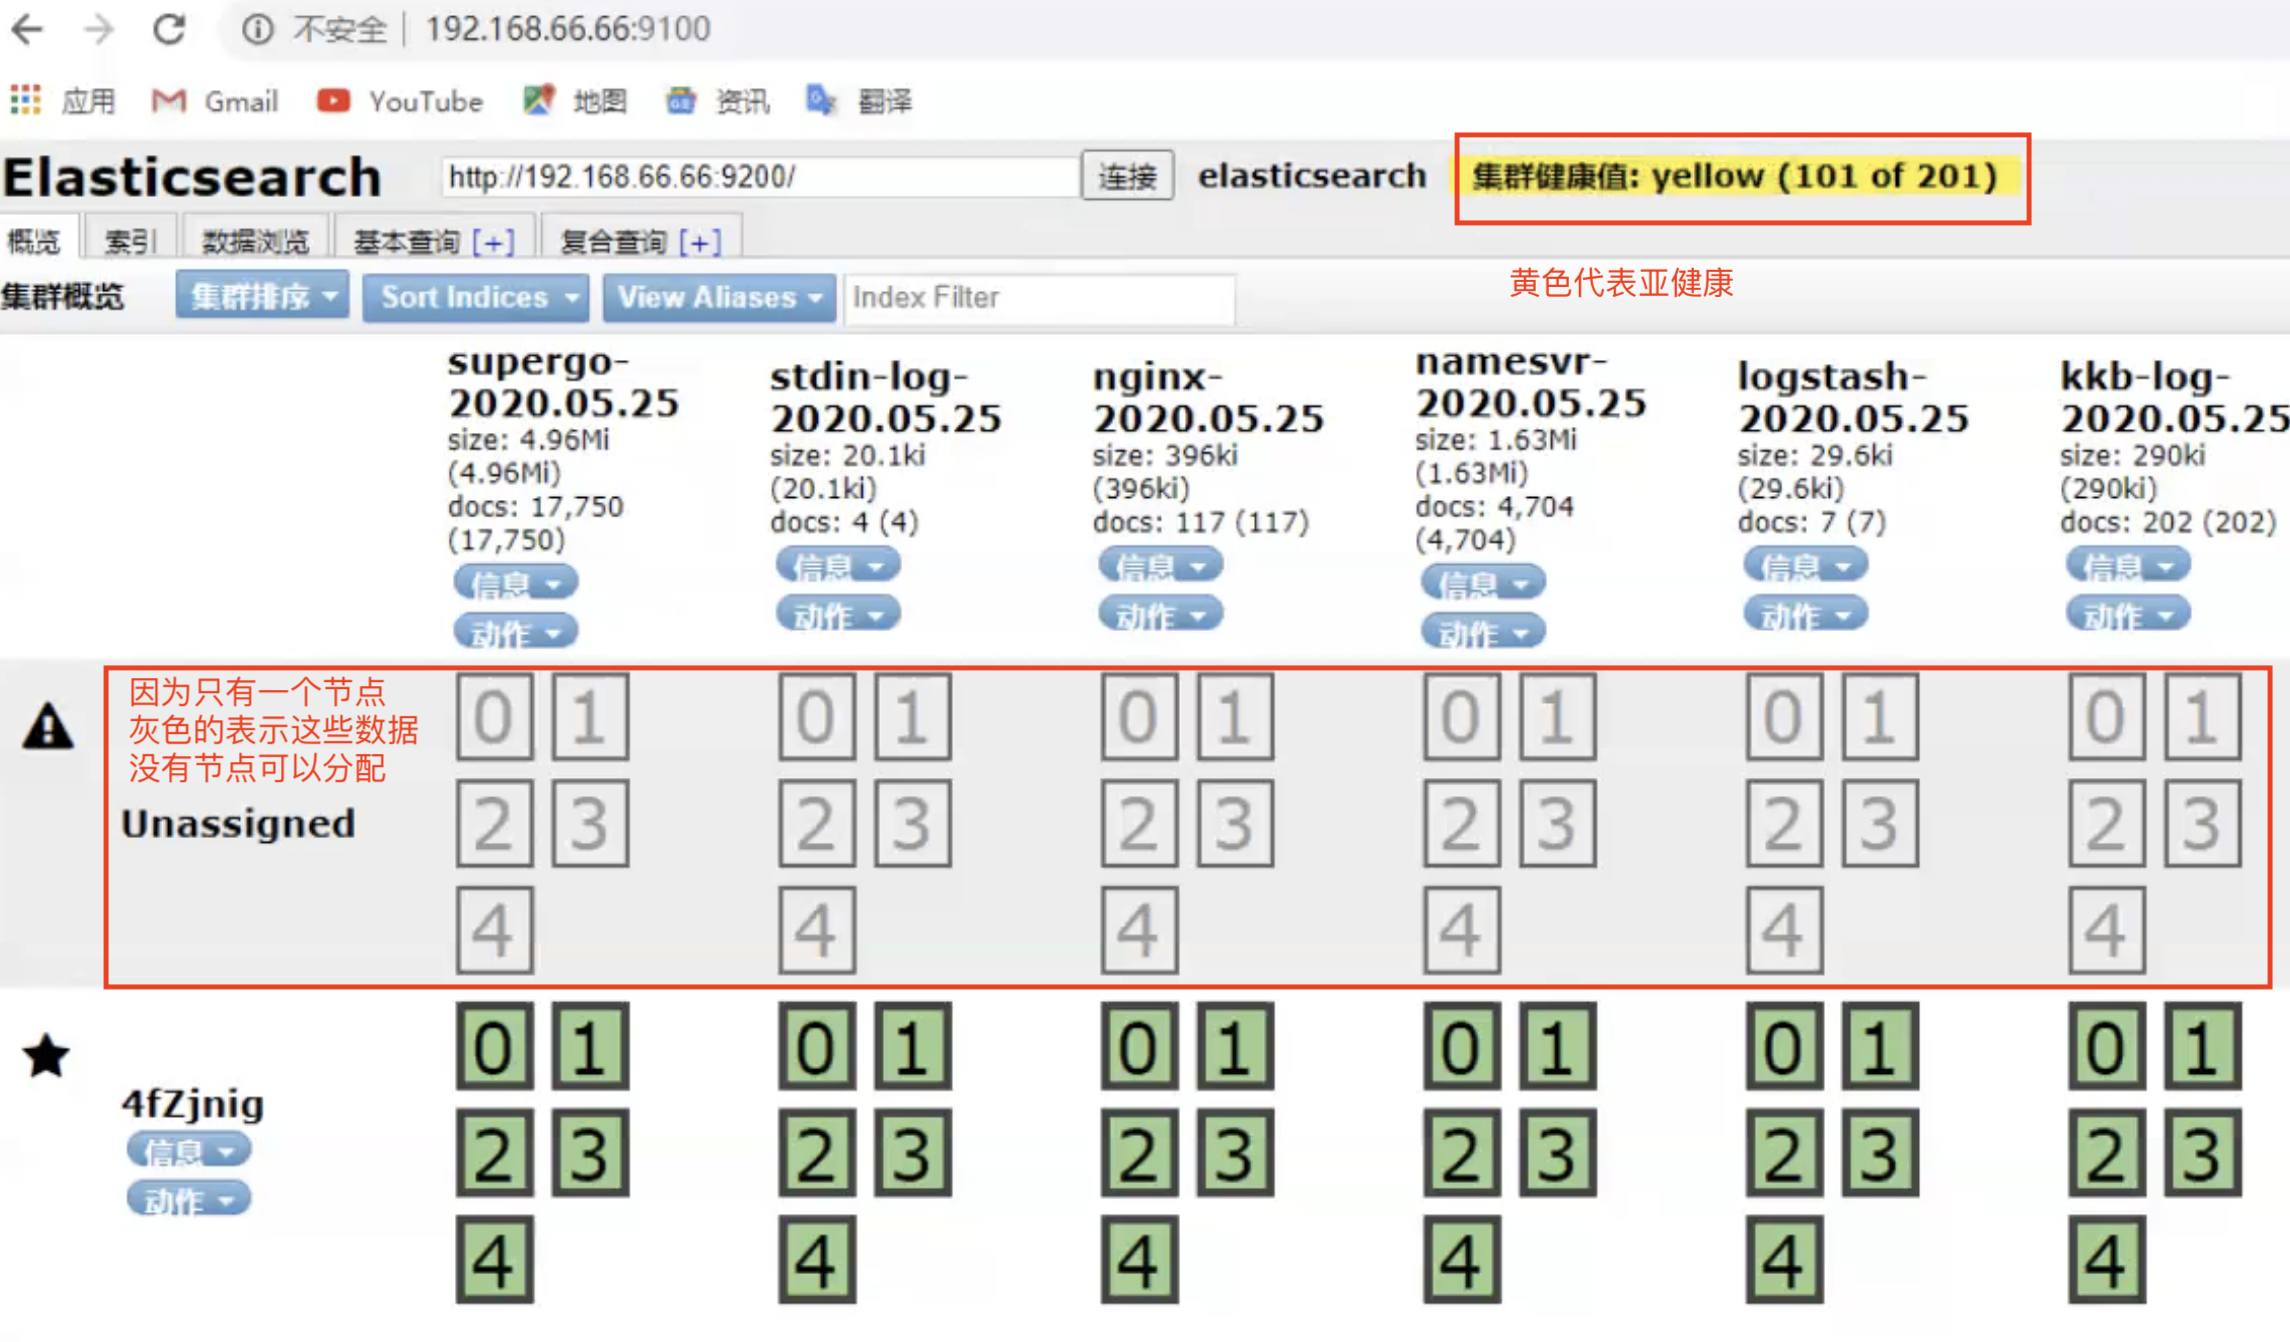Switch to the 数据浏览 browser tab
Viewport: 2290px width, 1342px height.
(x=256, y=241)
